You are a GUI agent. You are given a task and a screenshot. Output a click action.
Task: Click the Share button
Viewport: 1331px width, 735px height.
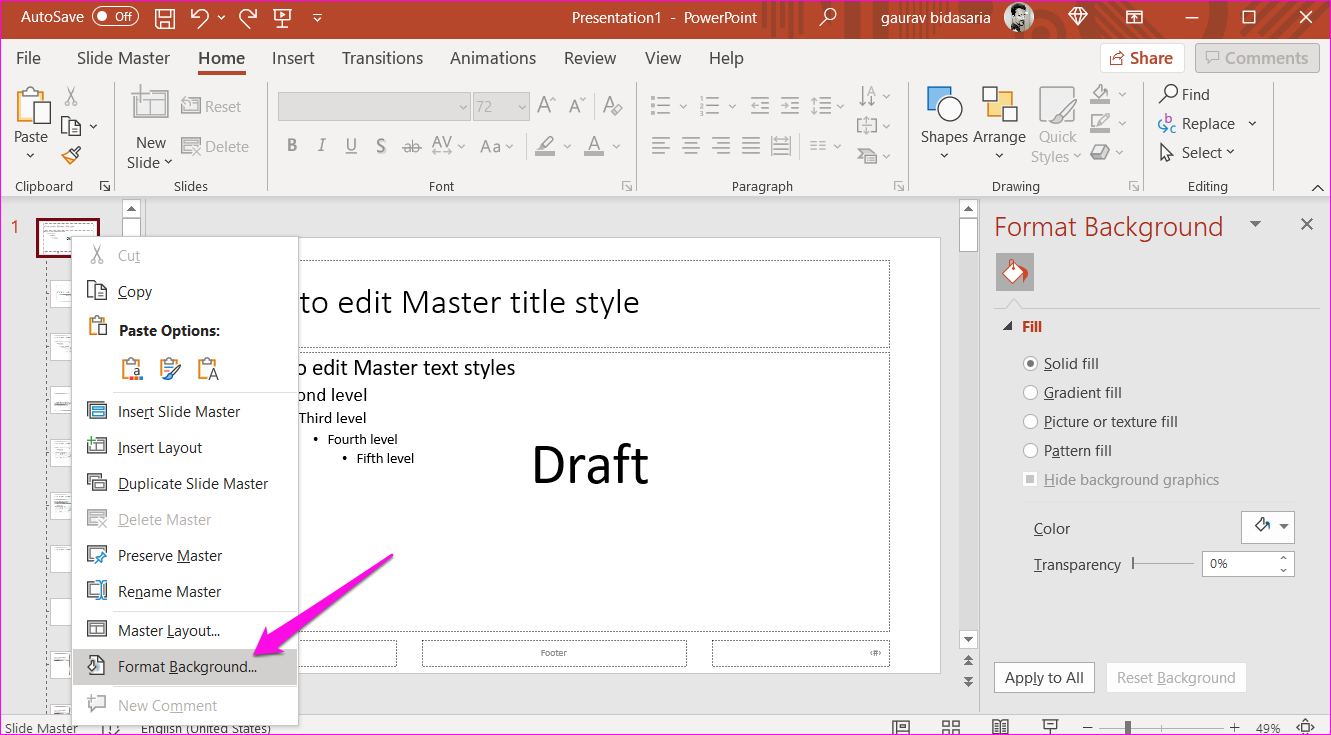coord(1142,58)
